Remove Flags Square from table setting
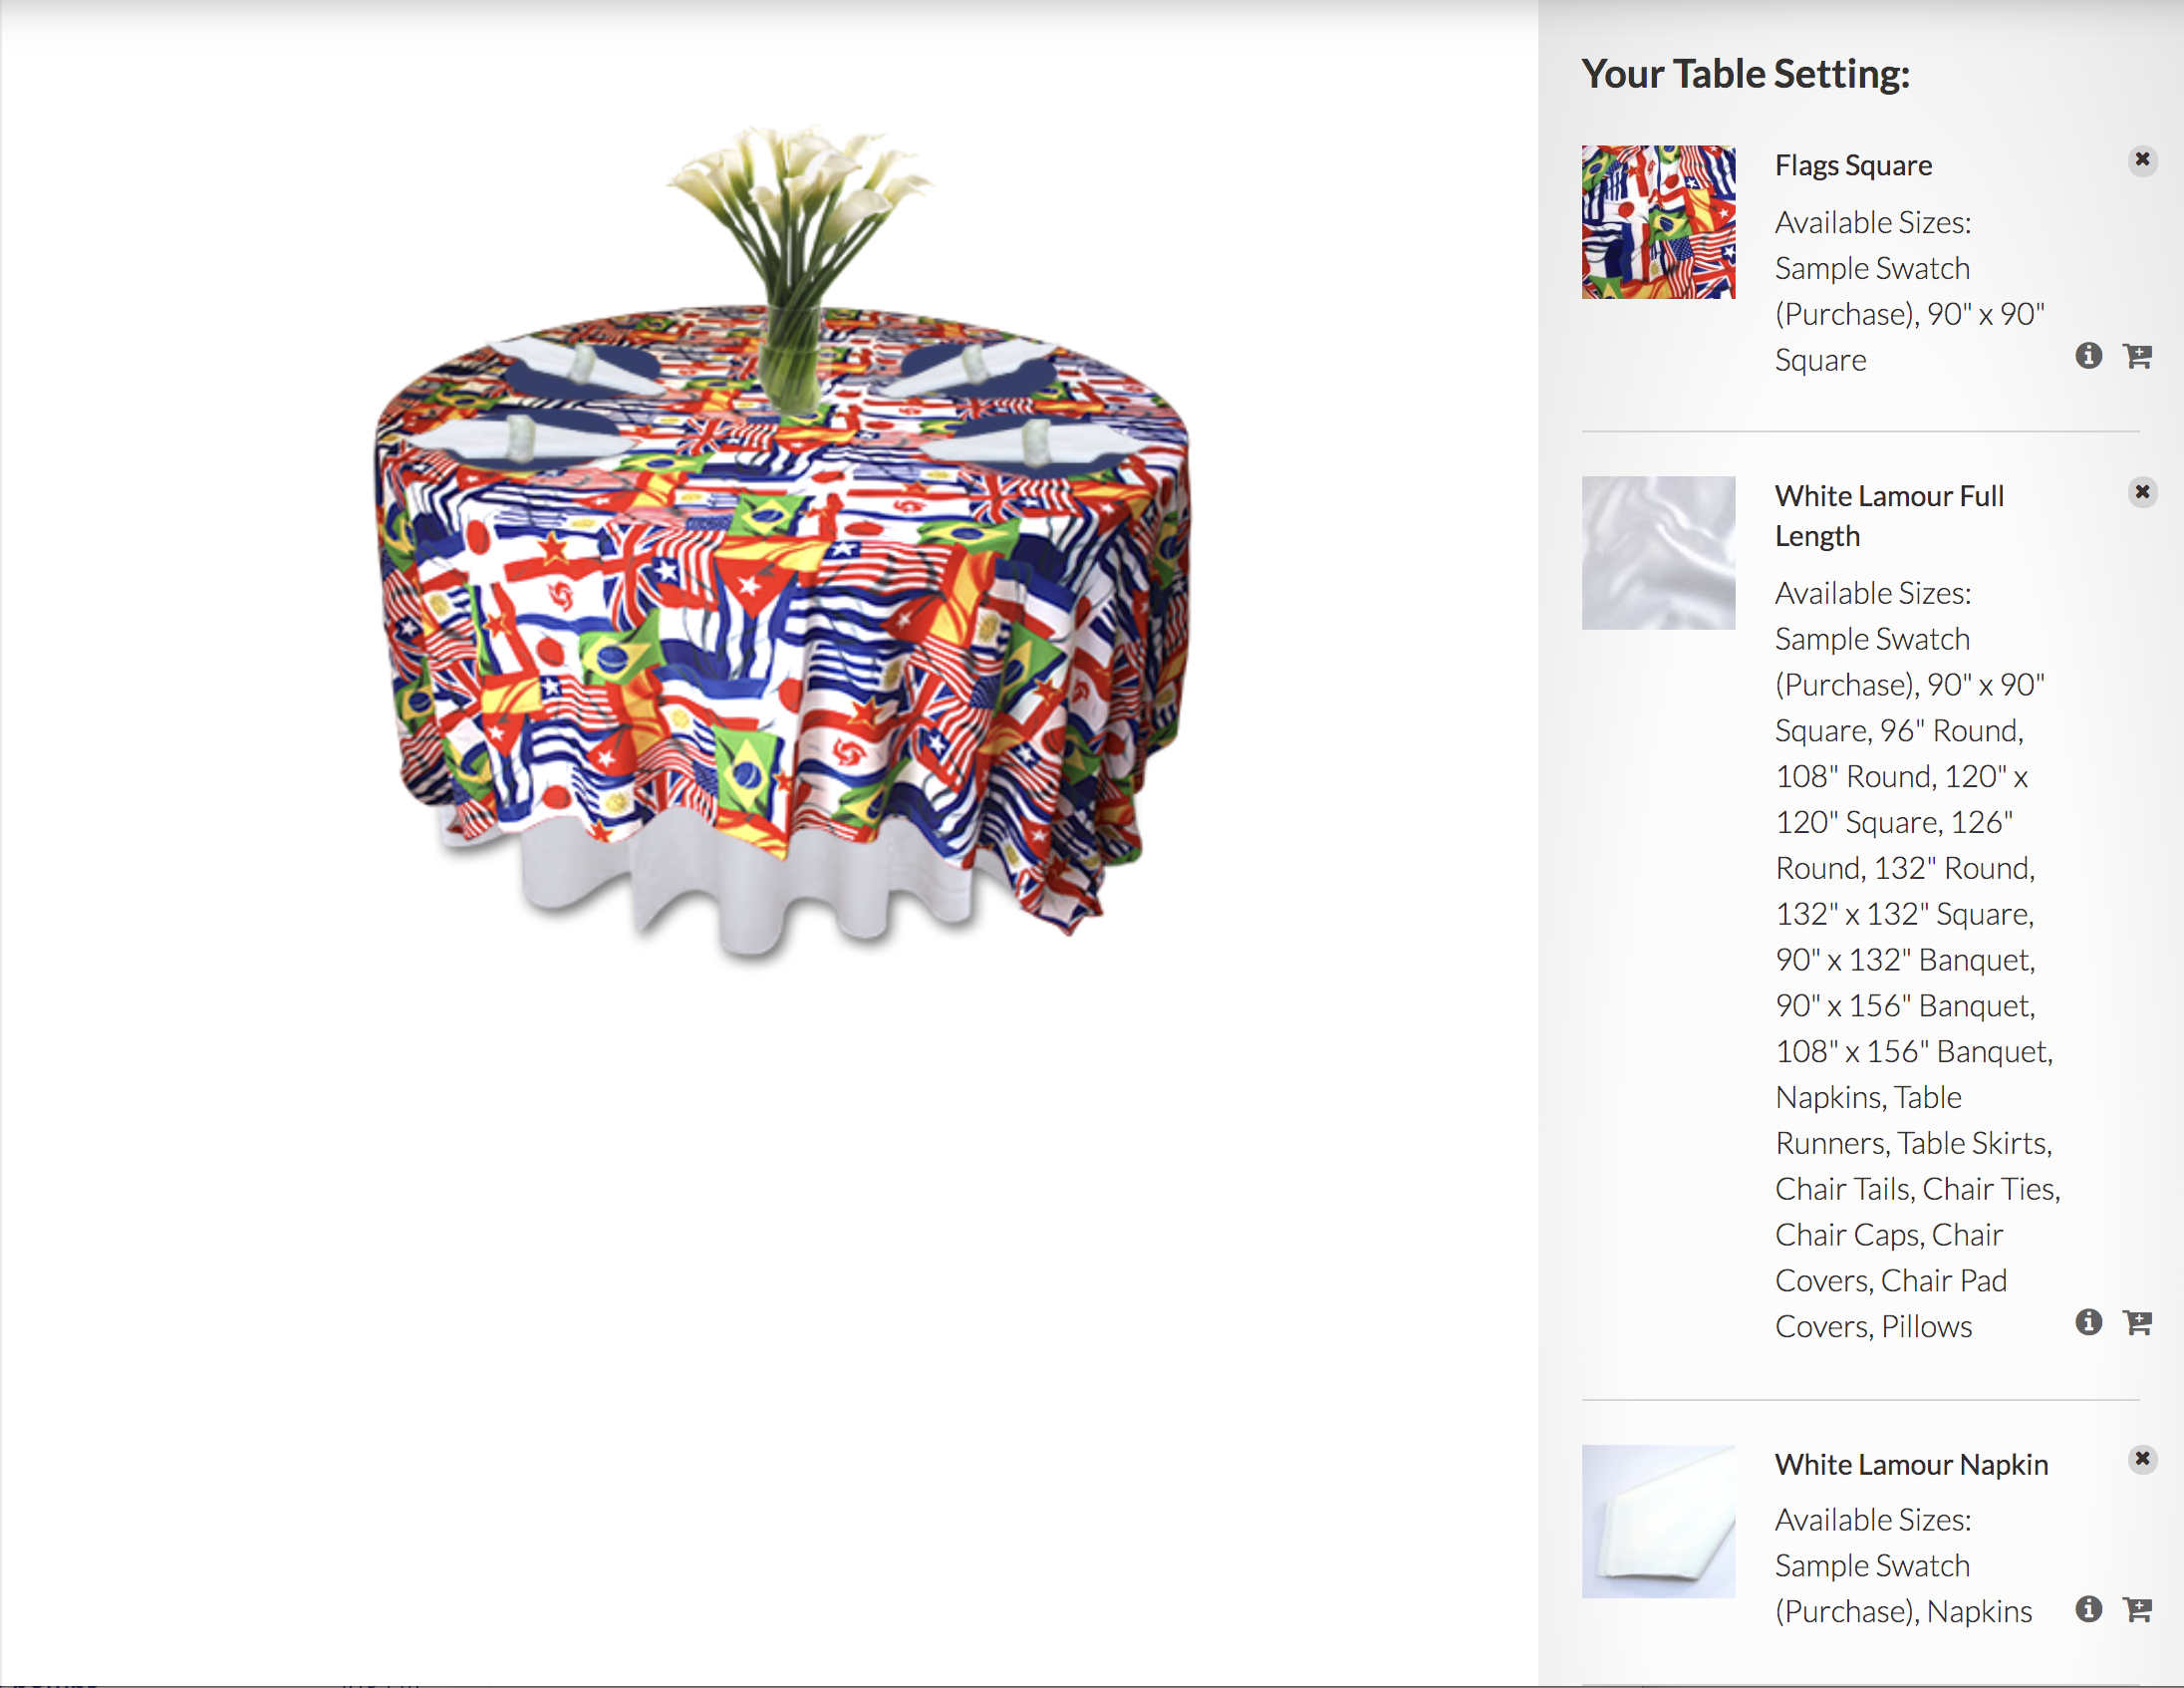 [x=2142, y=160]
